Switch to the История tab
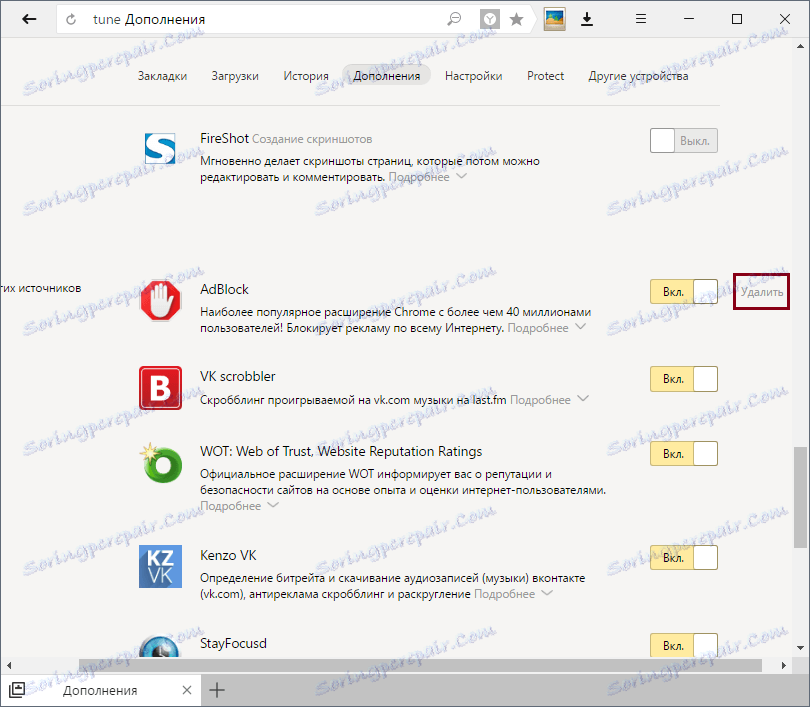Screen dimensions: 810x707 coord(306,76)
